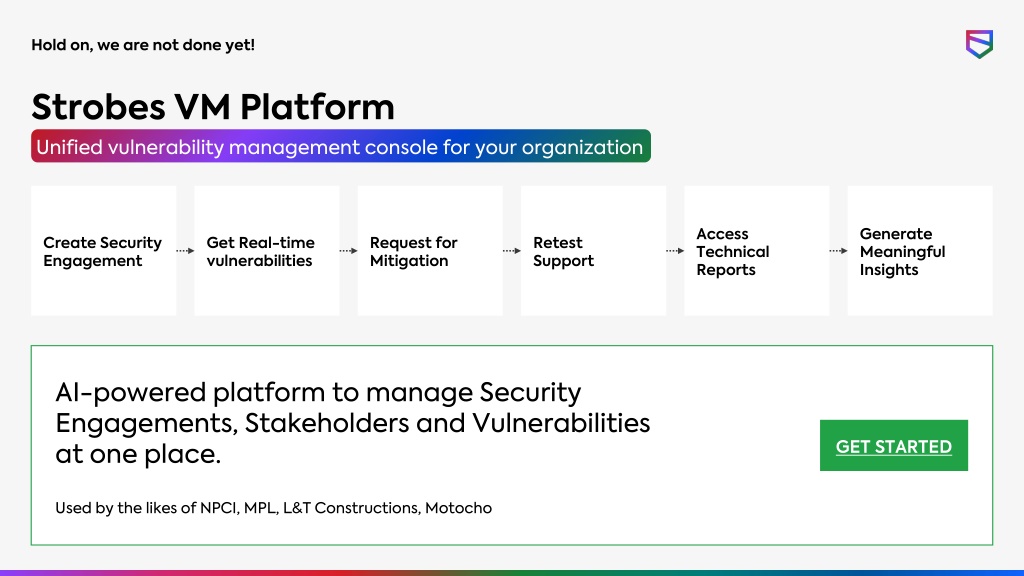This screenshot has width=1024, height=576.
Task: Open the Generate Meaningful Insights card
Action: click(x=920, y=251)
